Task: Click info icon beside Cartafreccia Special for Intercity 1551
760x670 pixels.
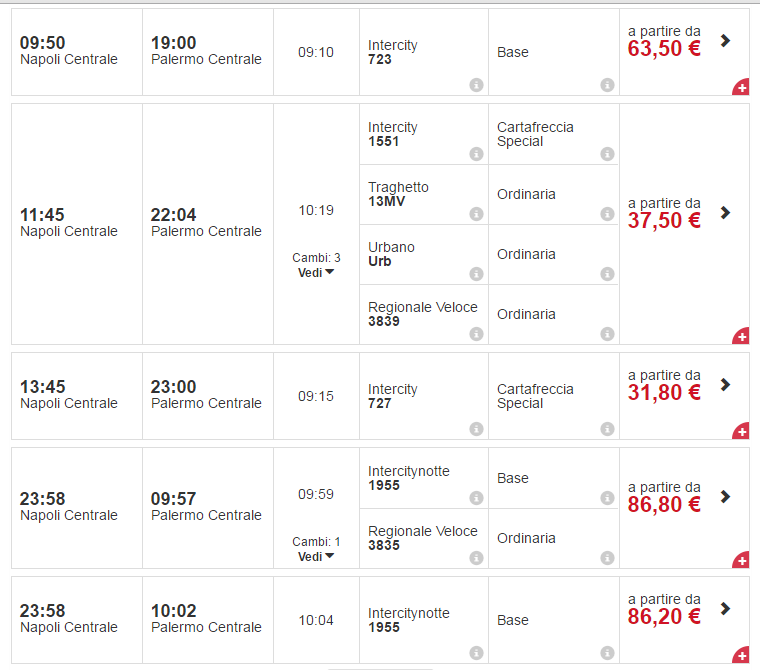Action: tap(607, 154)
